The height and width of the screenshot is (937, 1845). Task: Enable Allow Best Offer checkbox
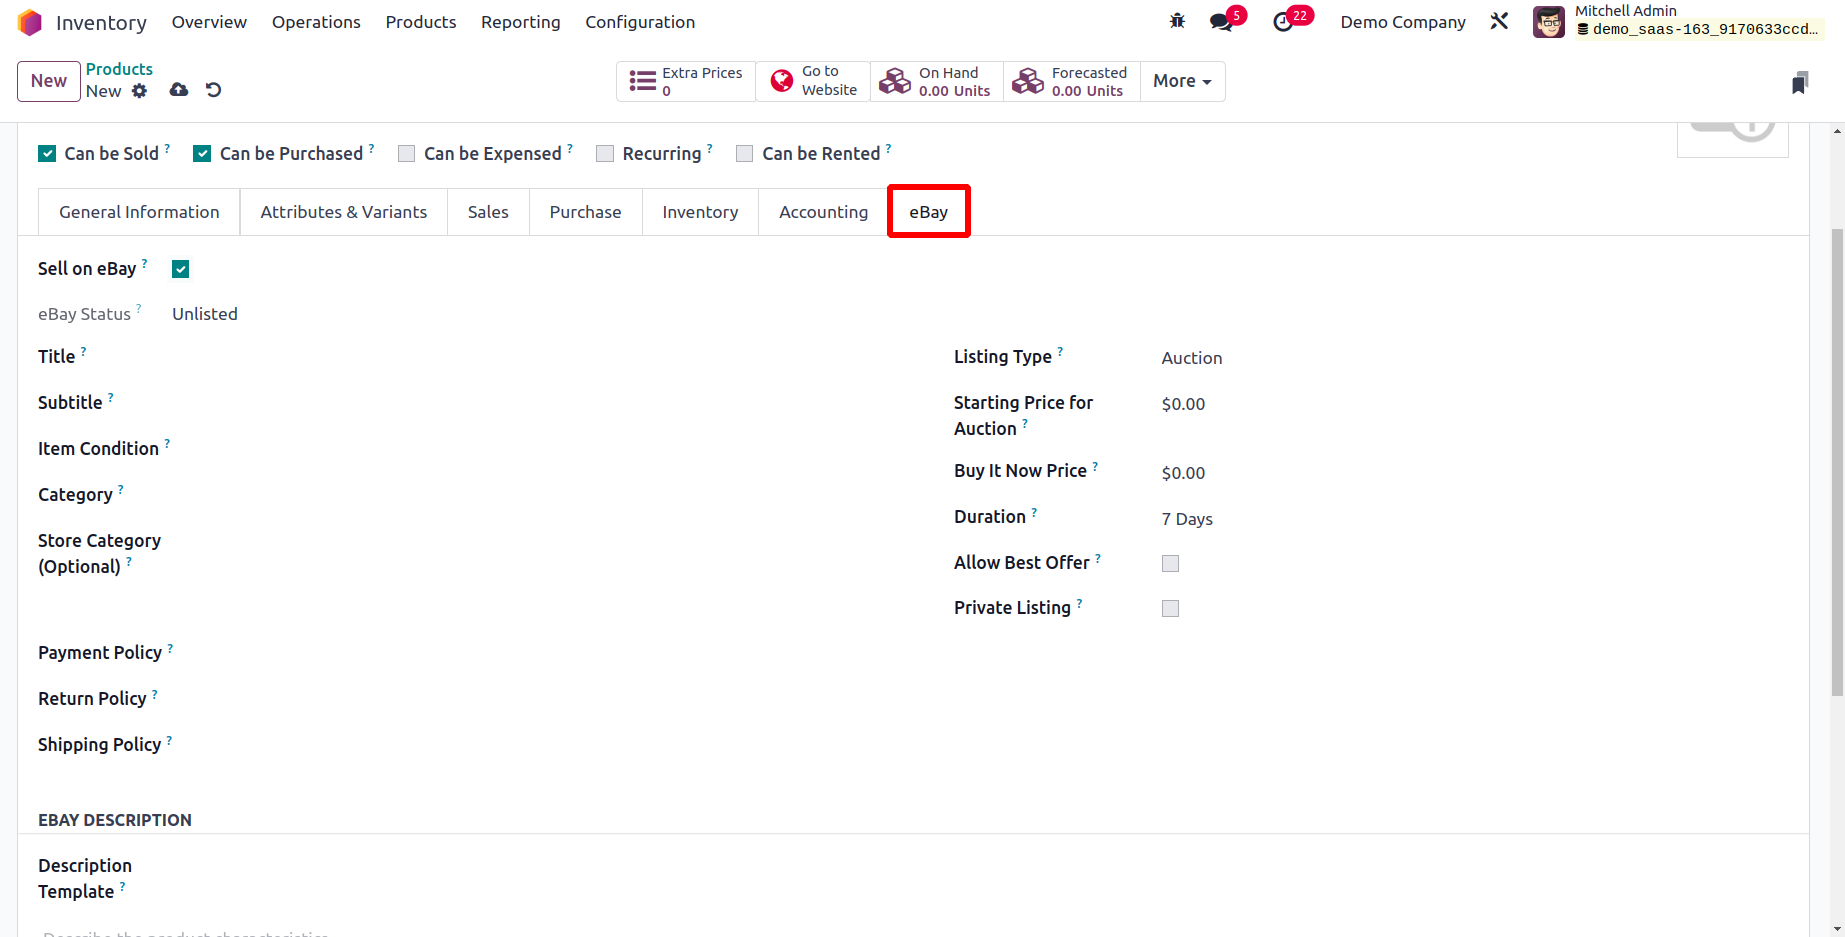coord(1170,563)
